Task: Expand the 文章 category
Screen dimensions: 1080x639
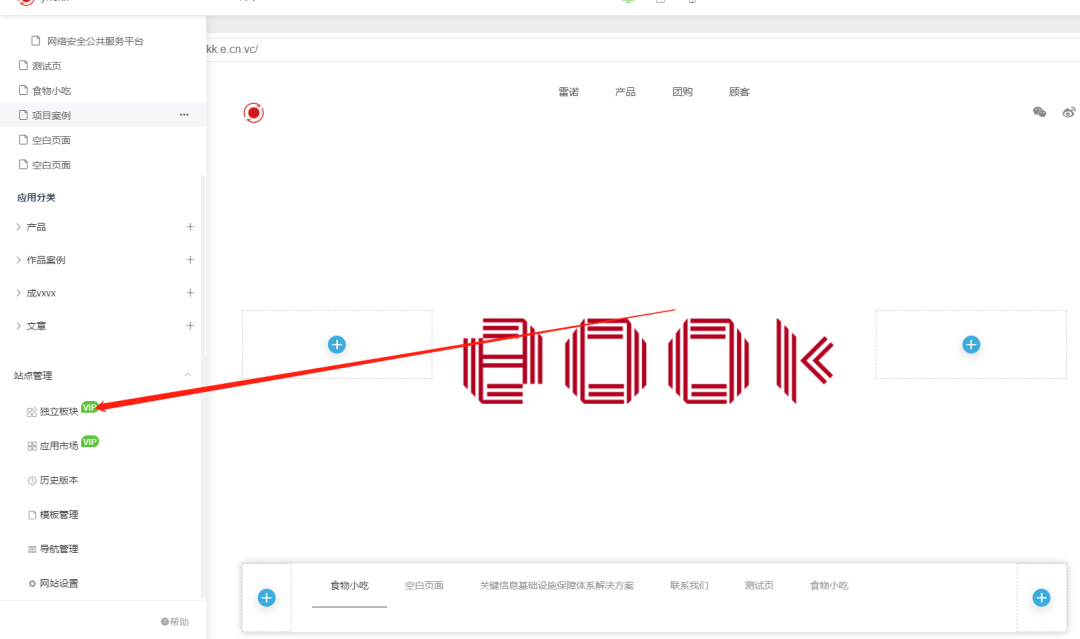Action: (18, 326)
